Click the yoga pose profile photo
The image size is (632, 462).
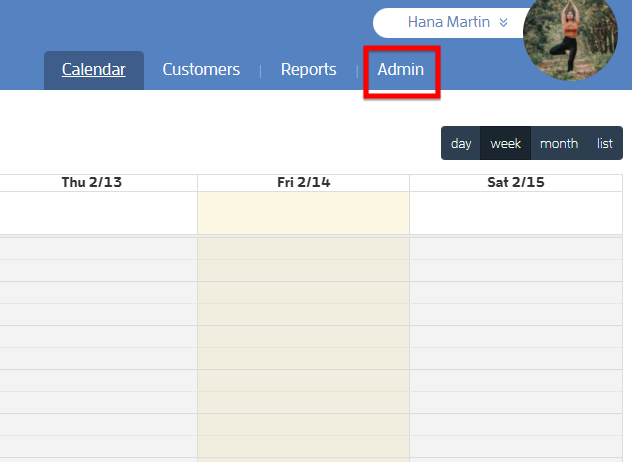click(x=570, y=36)
